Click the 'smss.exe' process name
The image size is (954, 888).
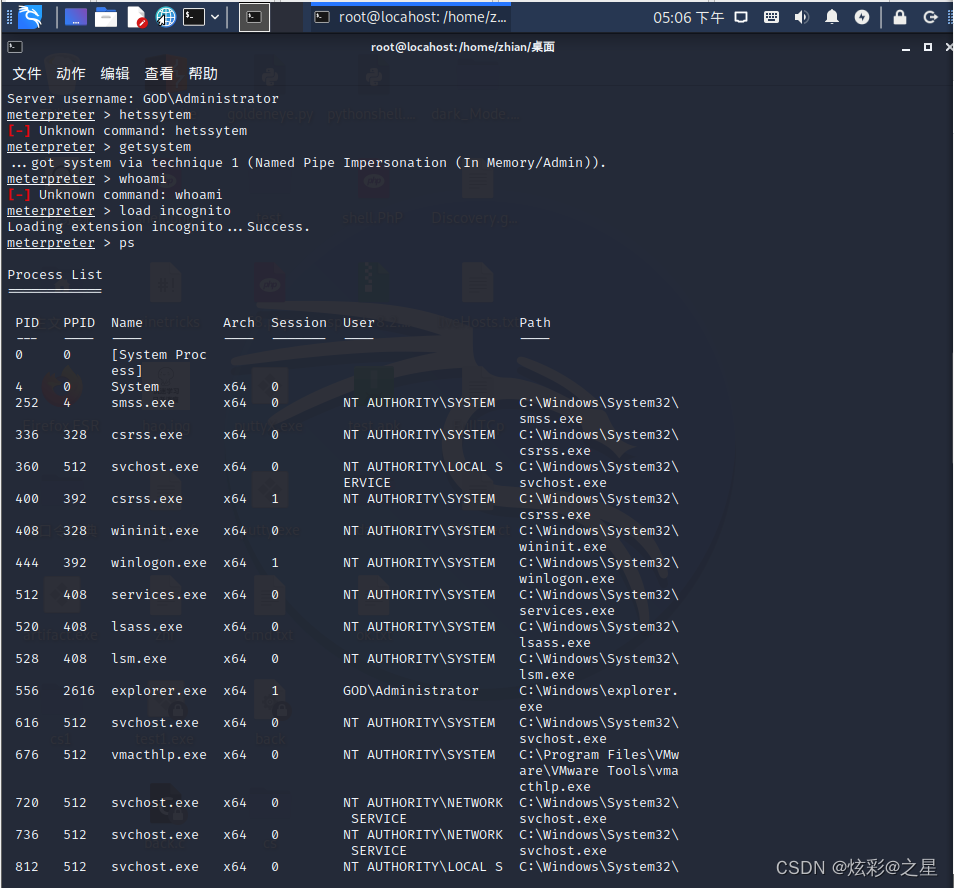(x=143, y=403)
